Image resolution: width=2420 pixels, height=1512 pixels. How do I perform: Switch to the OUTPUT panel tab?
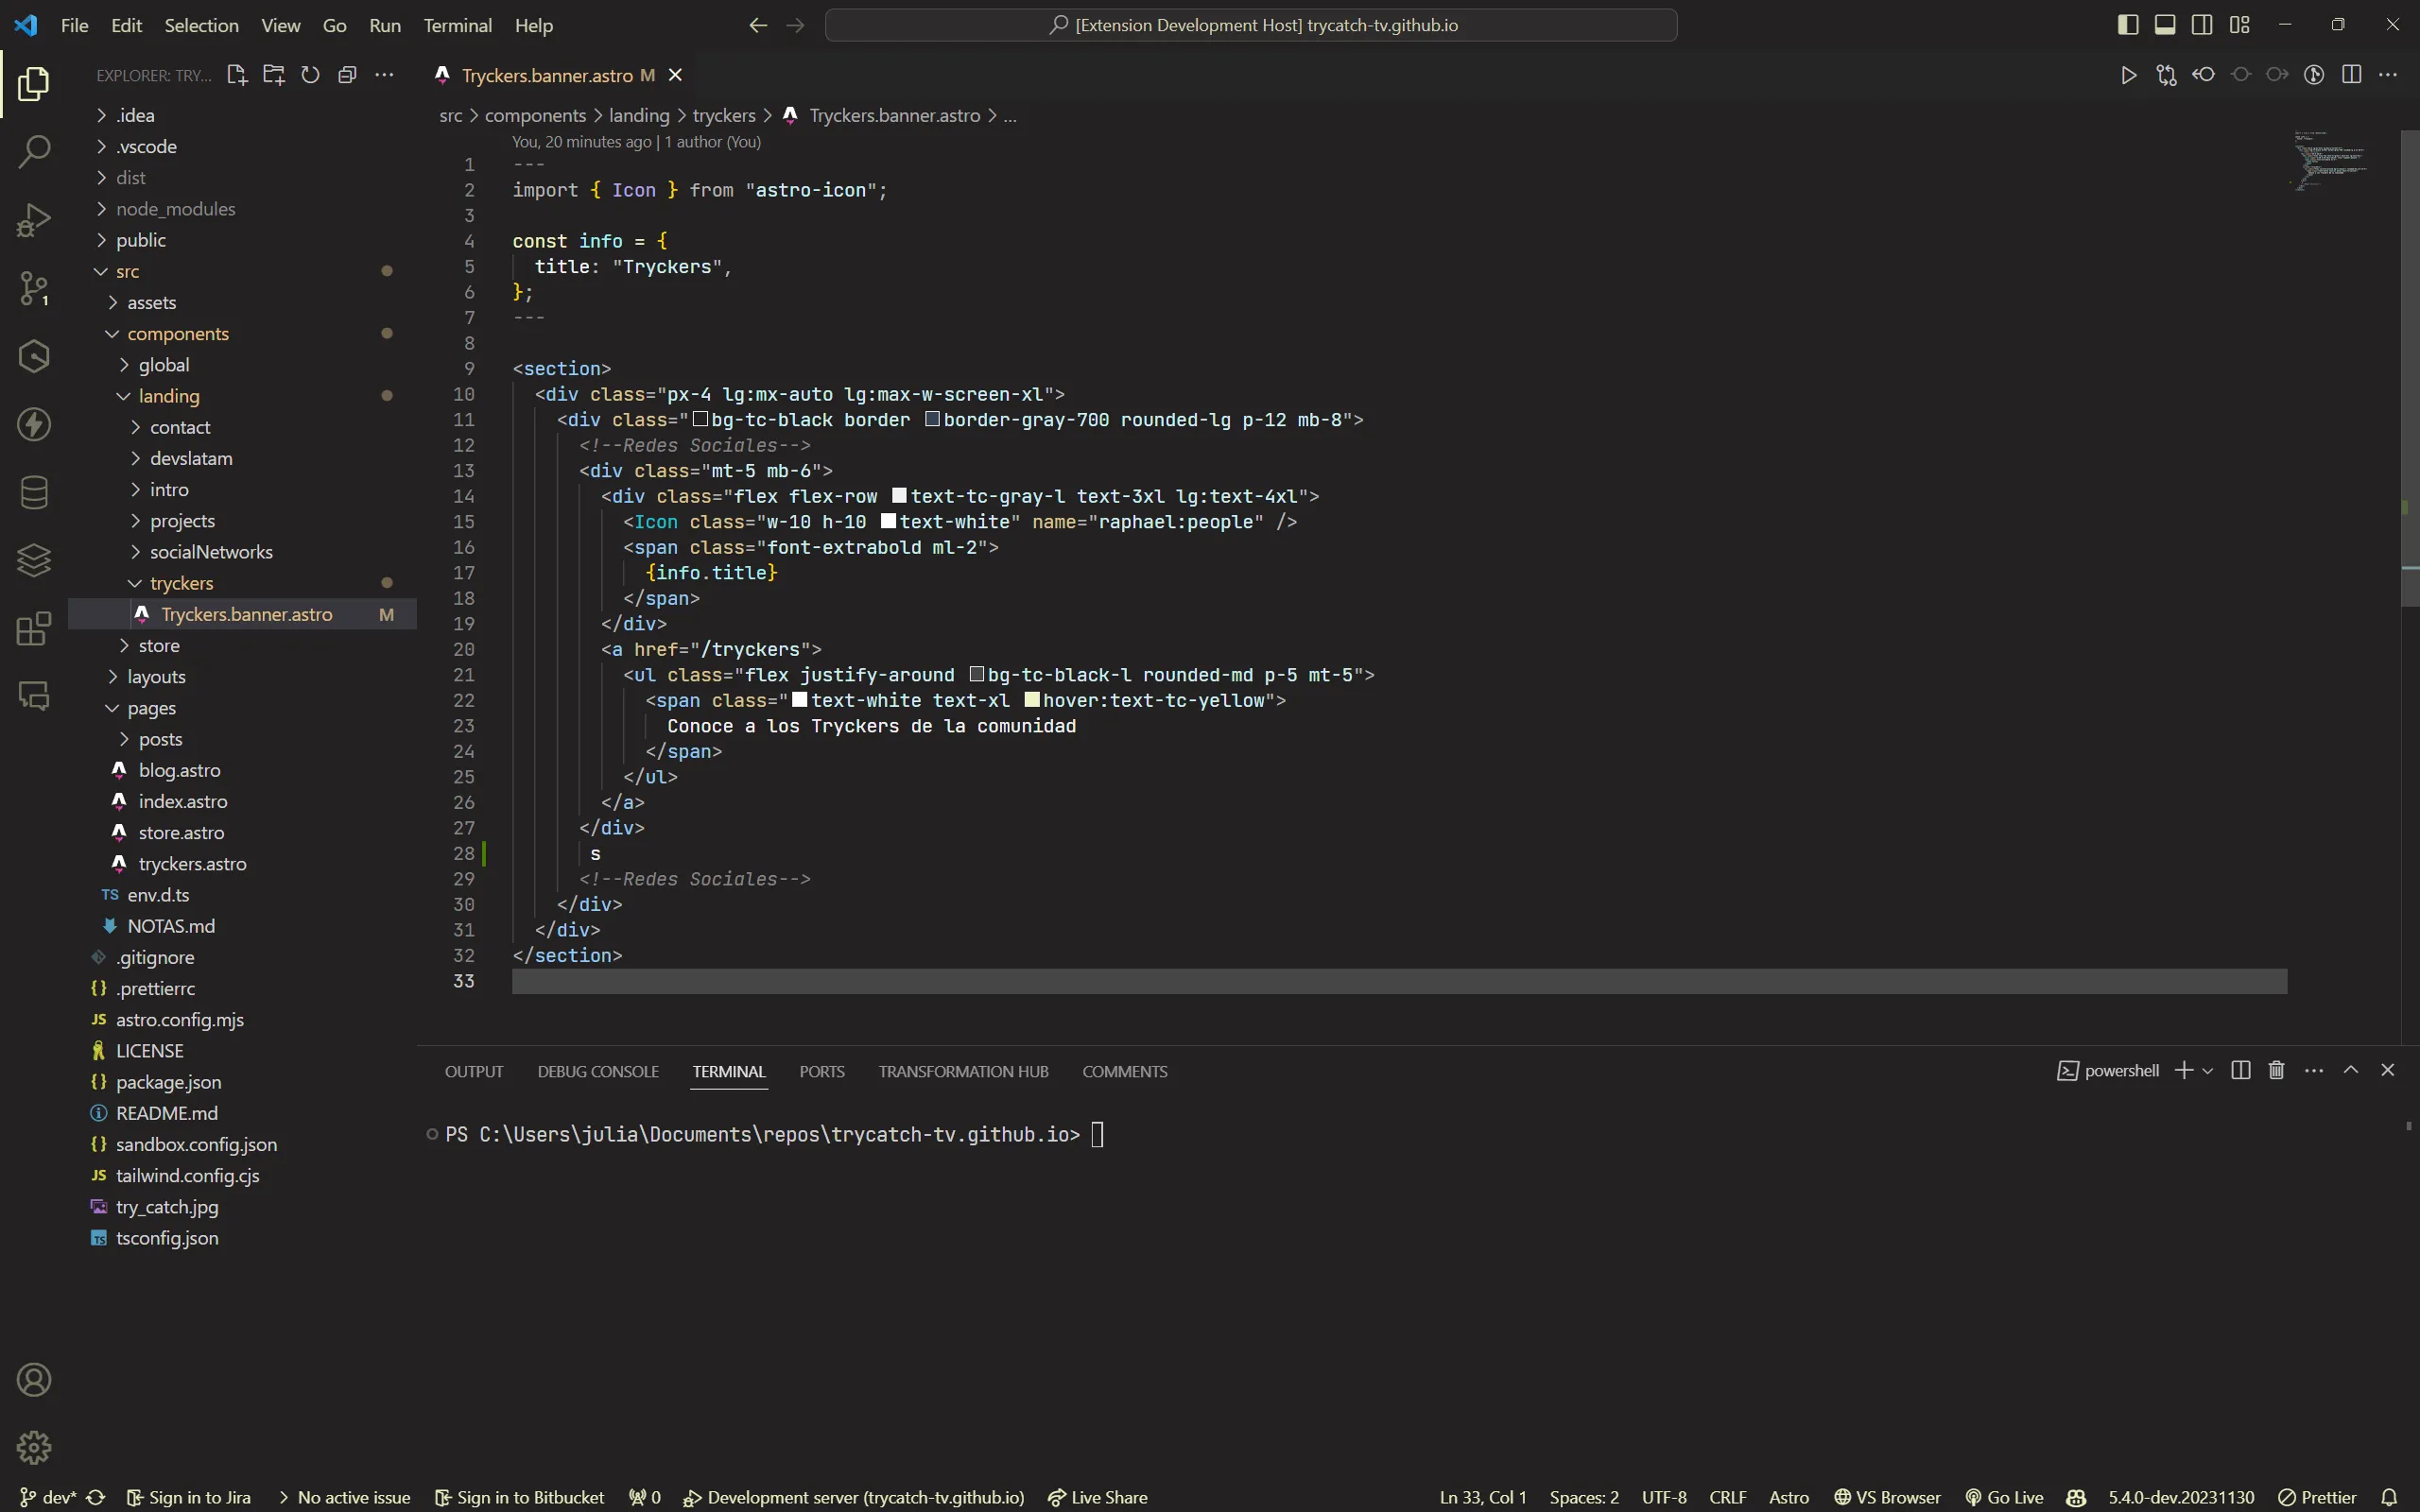click(x=474, y=1071)
